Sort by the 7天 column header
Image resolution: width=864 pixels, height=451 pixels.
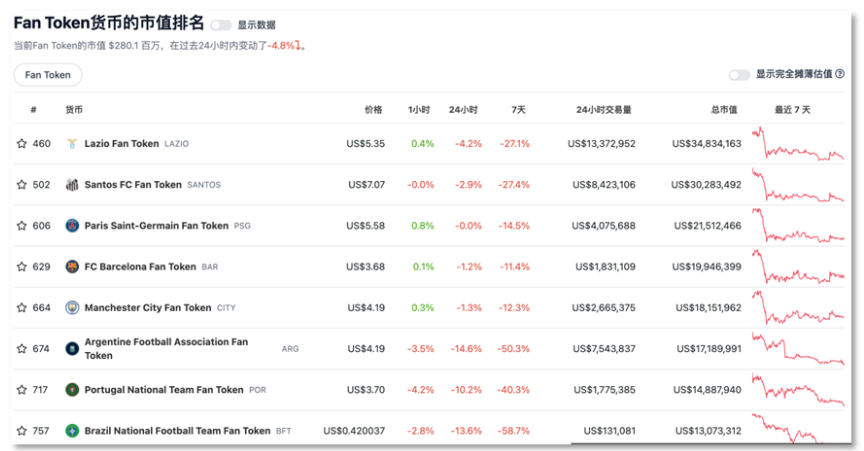[518, 110]
